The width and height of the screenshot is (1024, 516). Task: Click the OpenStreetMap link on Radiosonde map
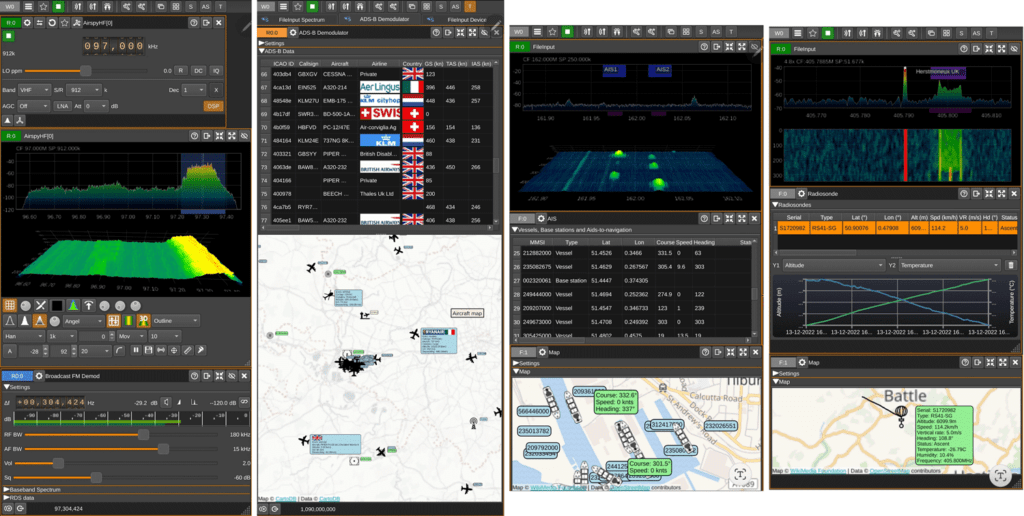point(891,470)
